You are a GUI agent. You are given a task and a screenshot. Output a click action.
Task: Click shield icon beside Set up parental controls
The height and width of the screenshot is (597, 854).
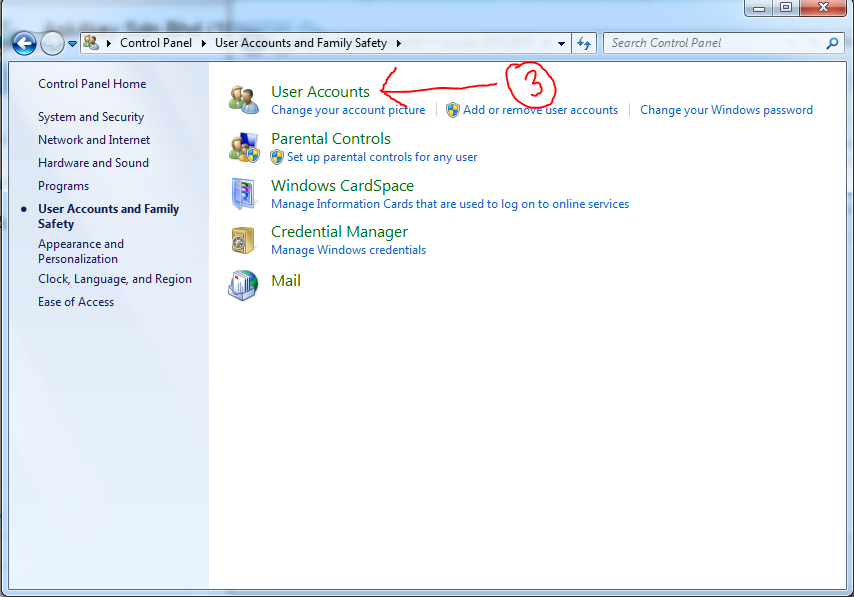coord(277,157)
